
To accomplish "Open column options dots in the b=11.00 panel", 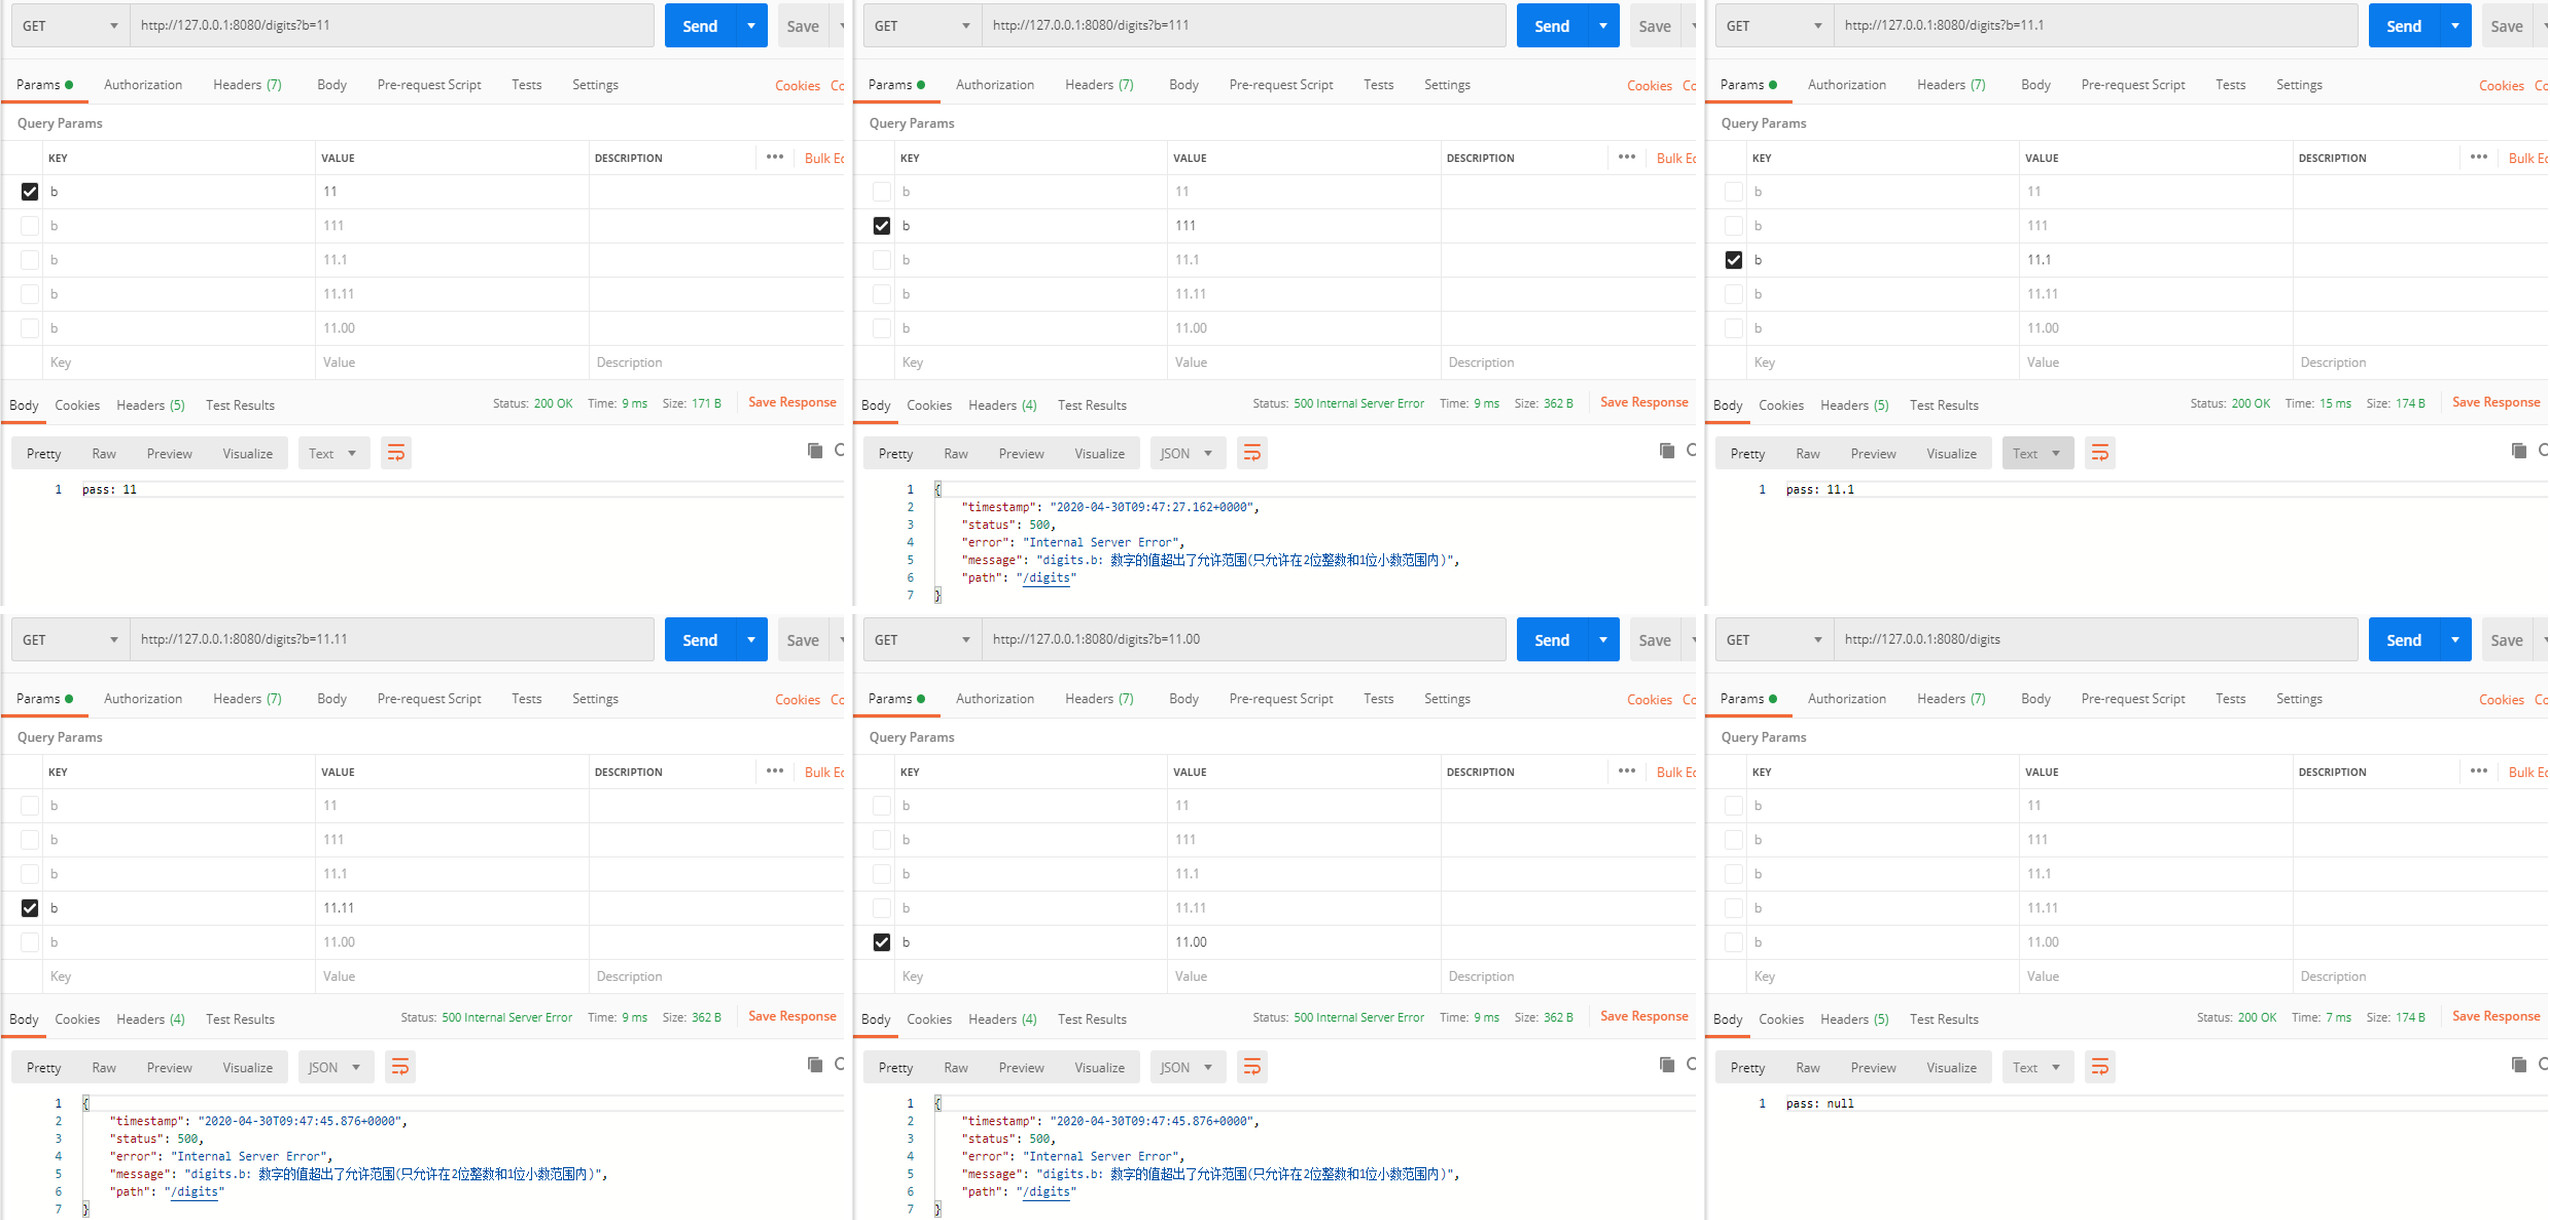I will (1626, 771).
